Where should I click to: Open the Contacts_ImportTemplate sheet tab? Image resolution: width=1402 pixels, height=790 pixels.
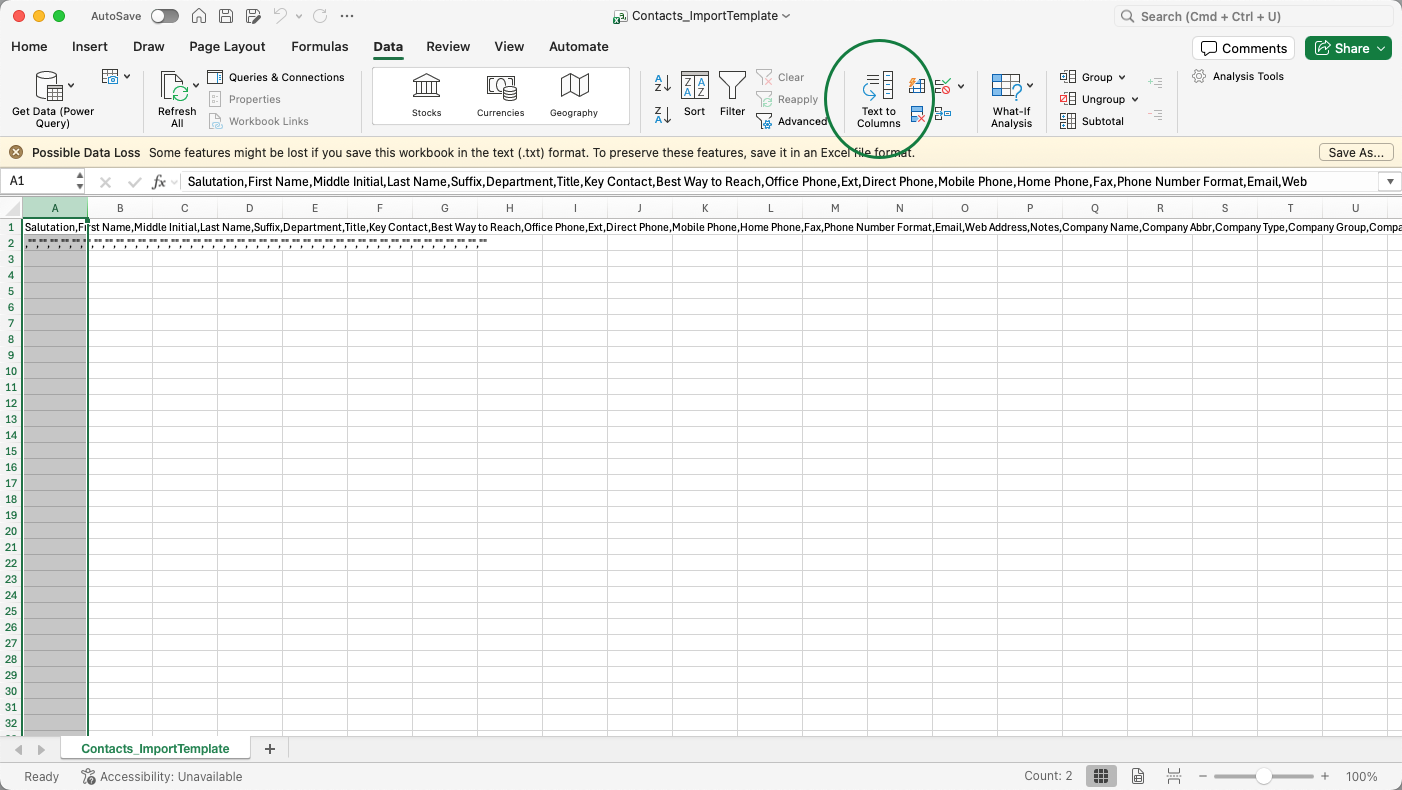click(155, 748)
